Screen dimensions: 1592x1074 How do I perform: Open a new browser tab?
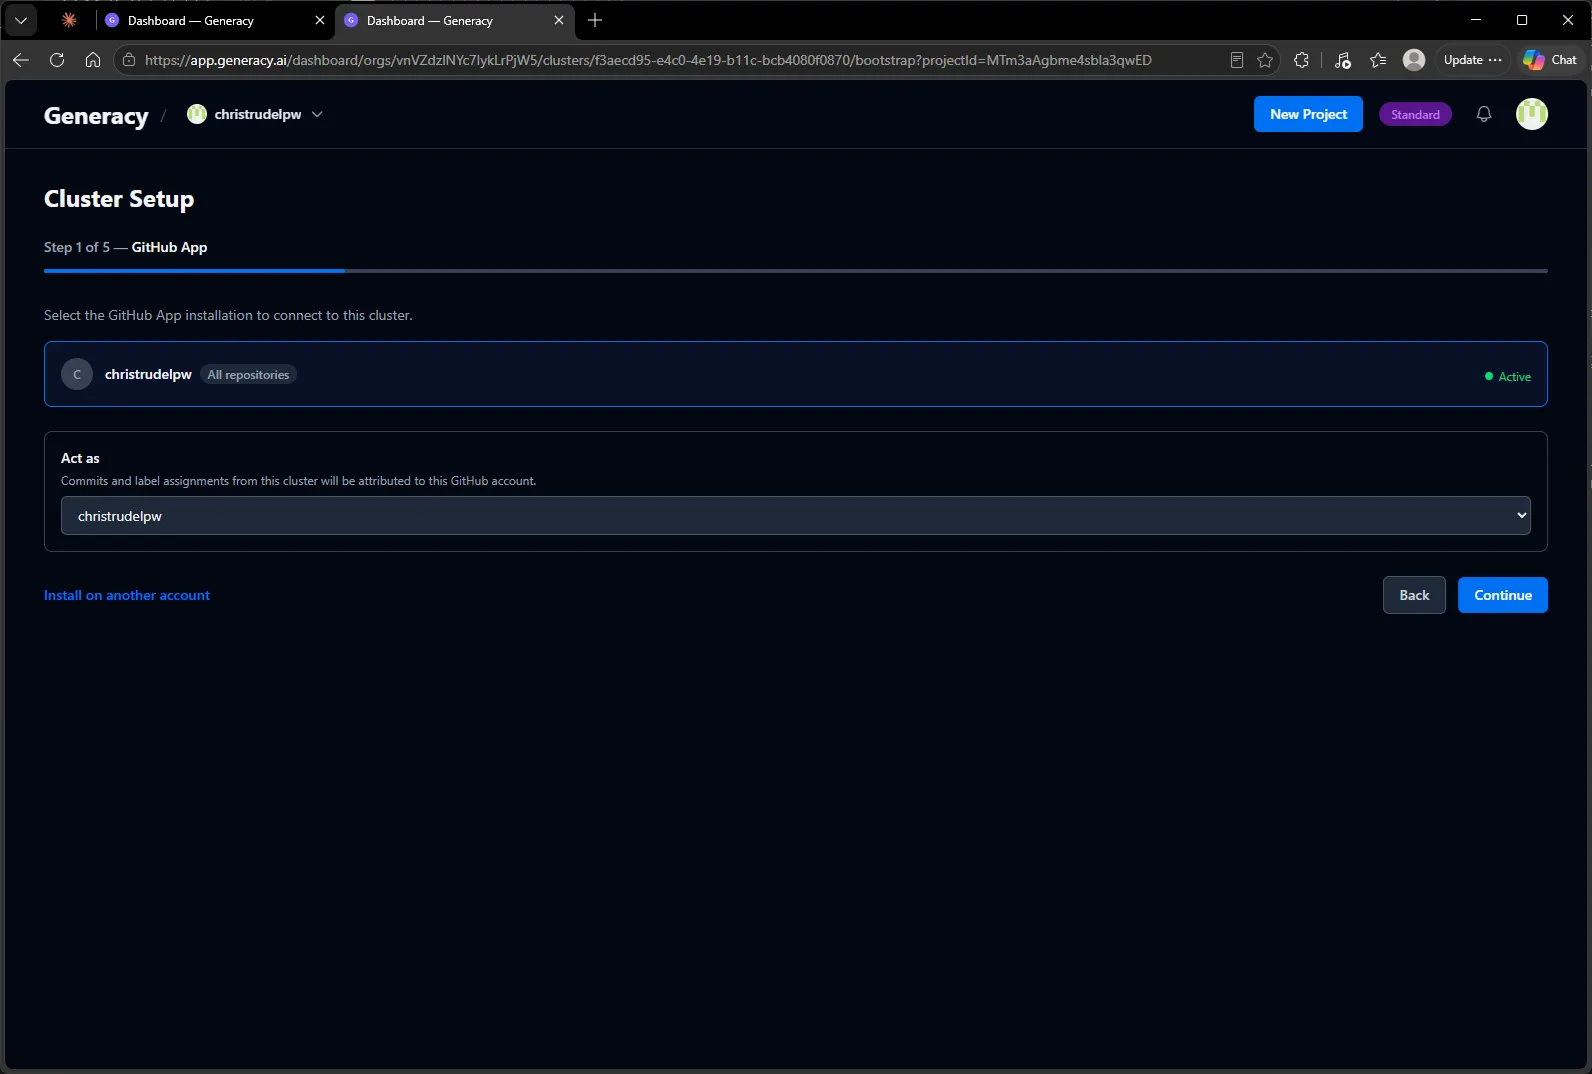pos(595,20)
